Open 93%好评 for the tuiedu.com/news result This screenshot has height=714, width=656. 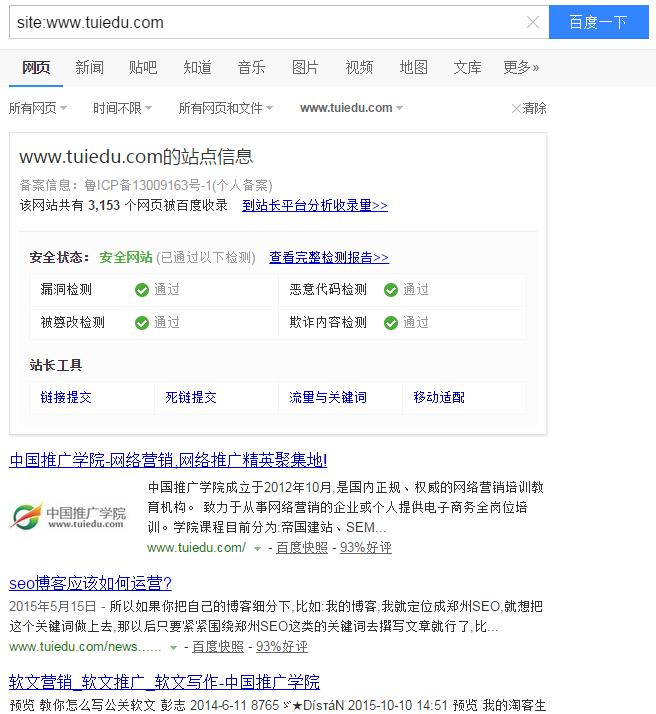282,646
